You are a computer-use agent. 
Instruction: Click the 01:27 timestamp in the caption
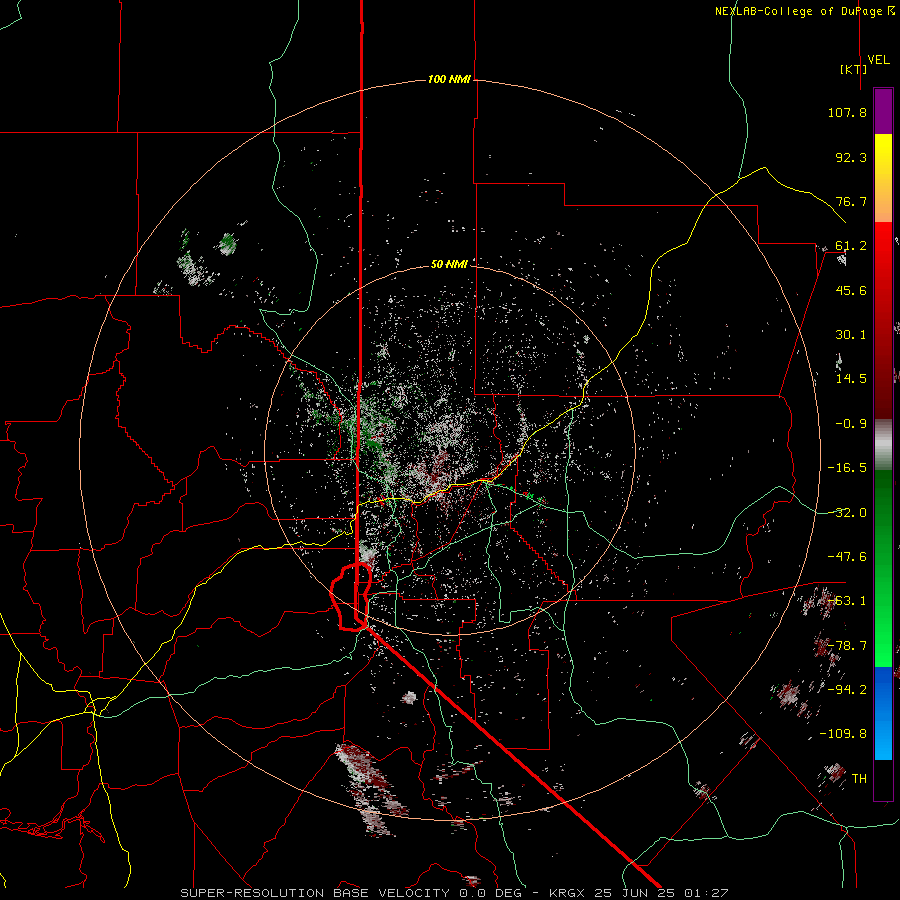coord(709,893)
